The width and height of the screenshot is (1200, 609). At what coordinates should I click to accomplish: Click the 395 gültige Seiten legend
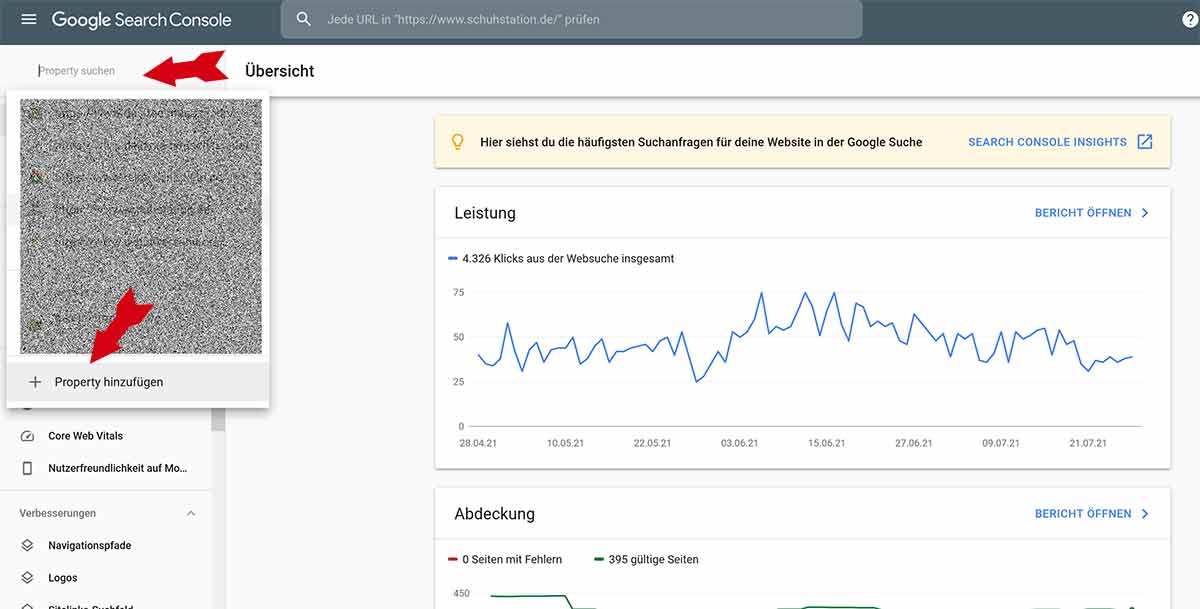[646, 559]
